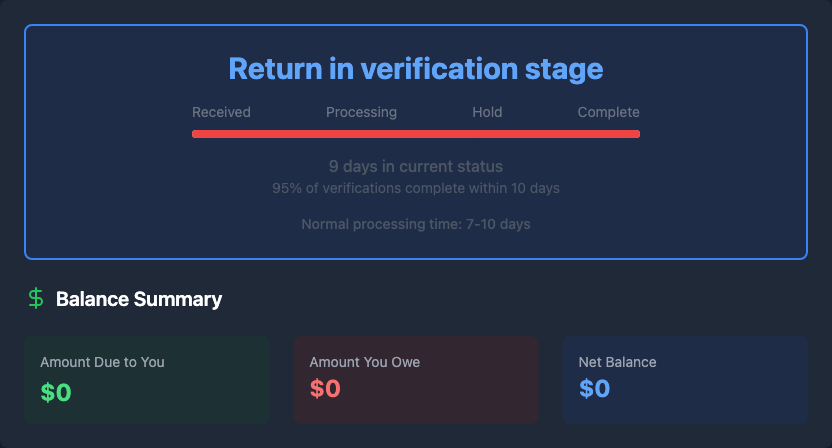The width and height of the screenshot is (832, 448).
Task: Click the red progress bar
Action: [x=415, y=133]
